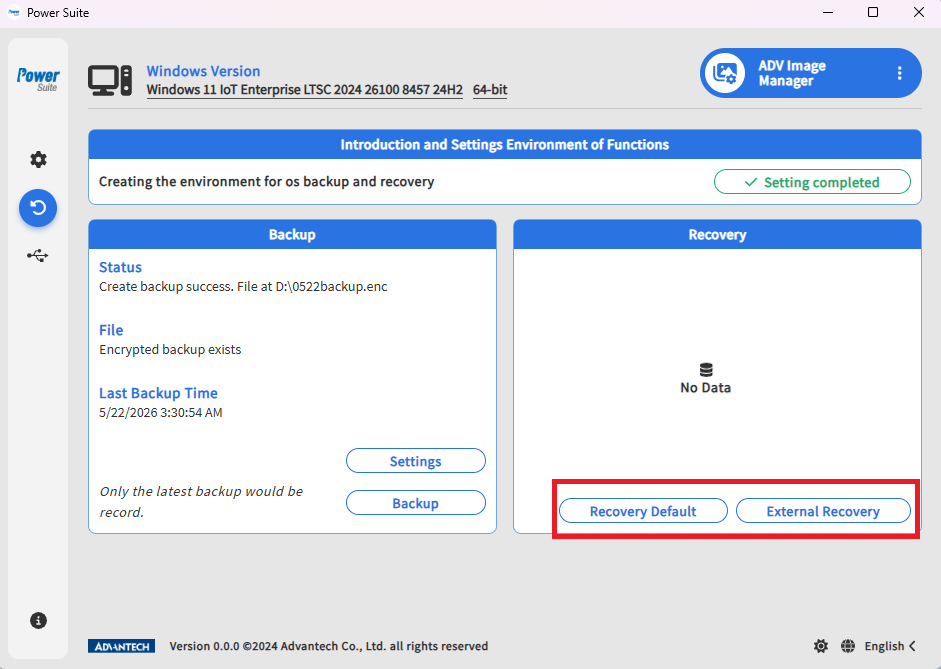The image size is (941, 669).
Task: Click the File heading in Backup panel
Action: (111, 330)
